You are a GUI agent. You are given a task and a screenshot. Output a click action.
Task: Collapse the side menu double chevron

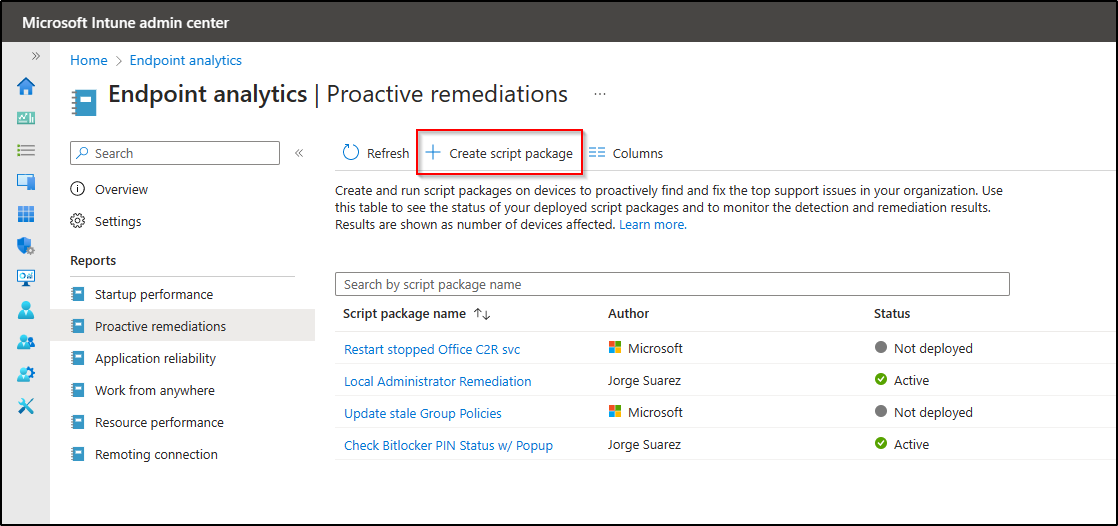298,153
